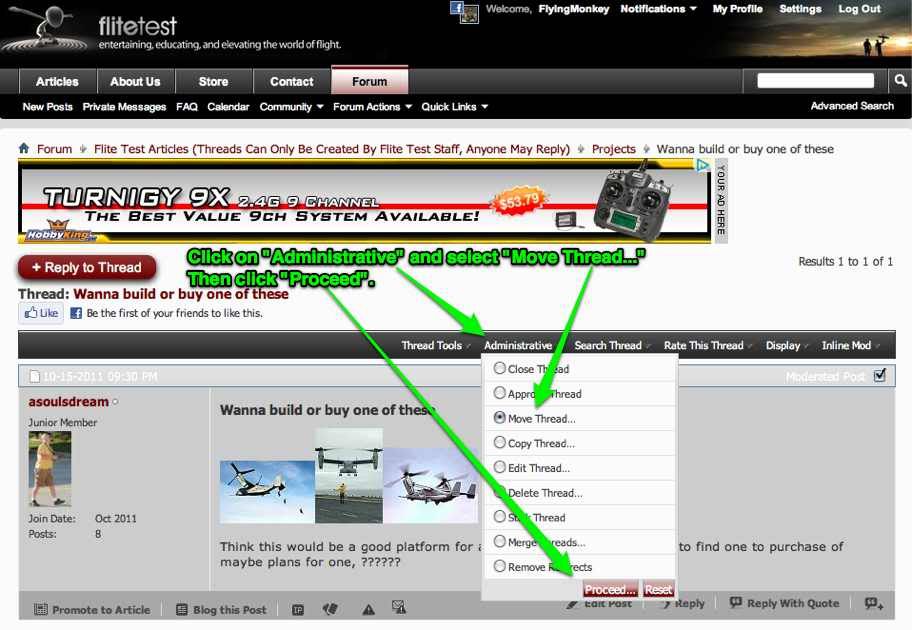Select the Close Thread radio button
Screen dimensions: 912x630
499,368
